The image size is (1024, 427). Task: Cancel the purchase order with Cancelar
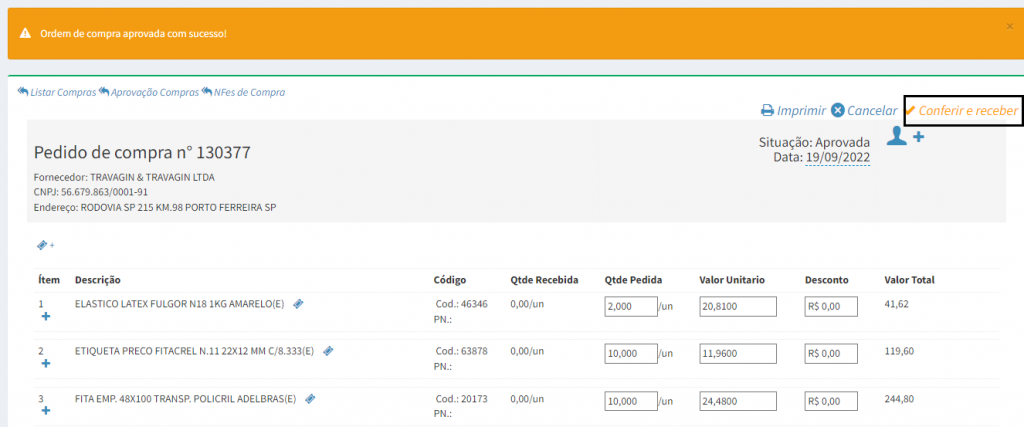point(864,111)
